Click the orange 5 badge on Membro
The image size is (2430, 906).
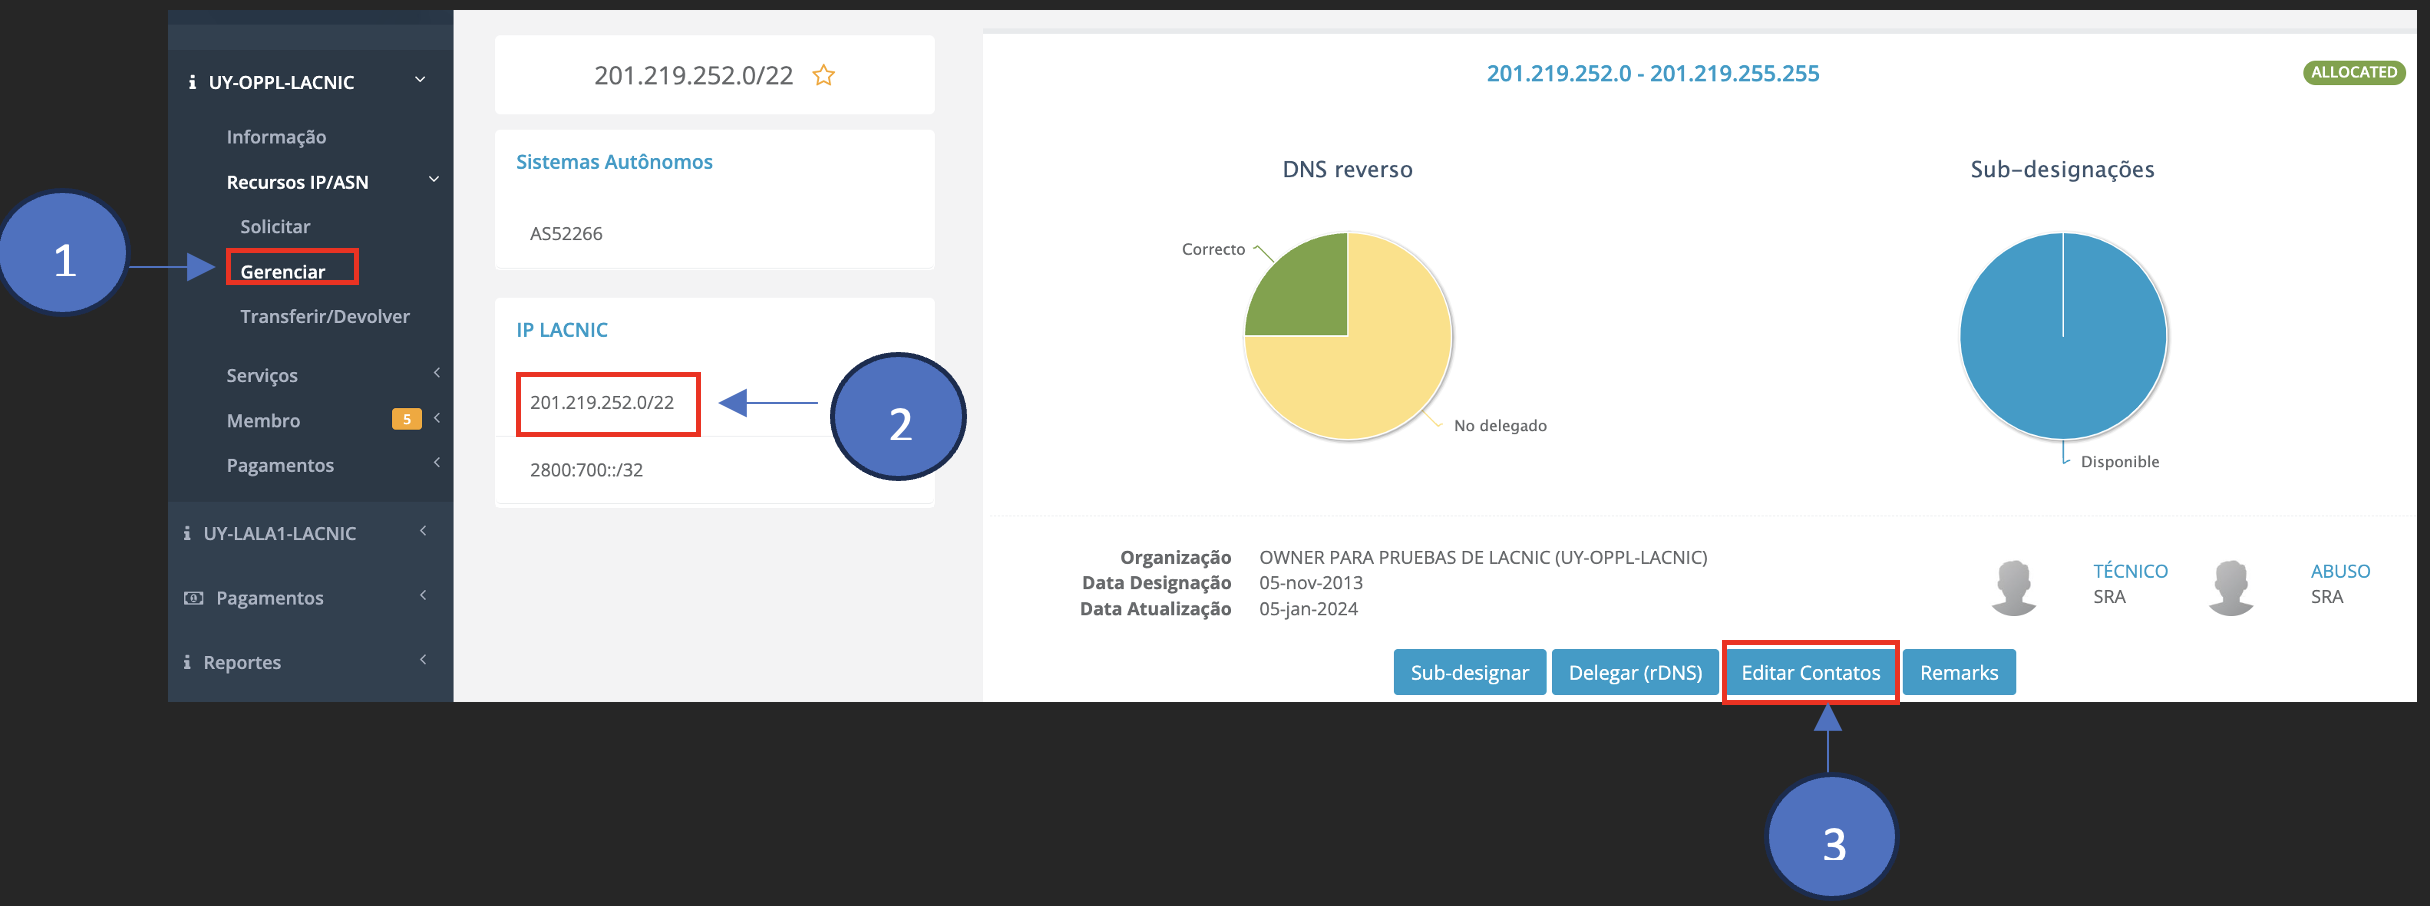point(406,420)
